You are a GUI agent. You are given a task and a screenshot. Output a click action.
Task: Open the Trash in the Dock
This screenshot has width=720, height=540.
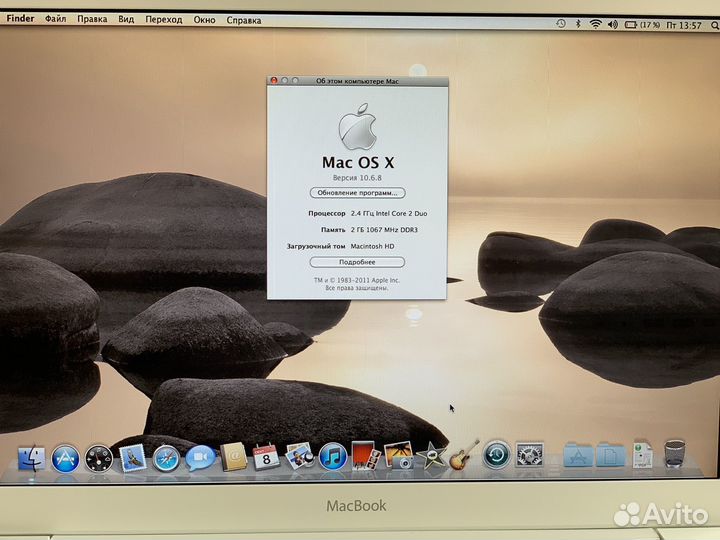coord(675,454)
